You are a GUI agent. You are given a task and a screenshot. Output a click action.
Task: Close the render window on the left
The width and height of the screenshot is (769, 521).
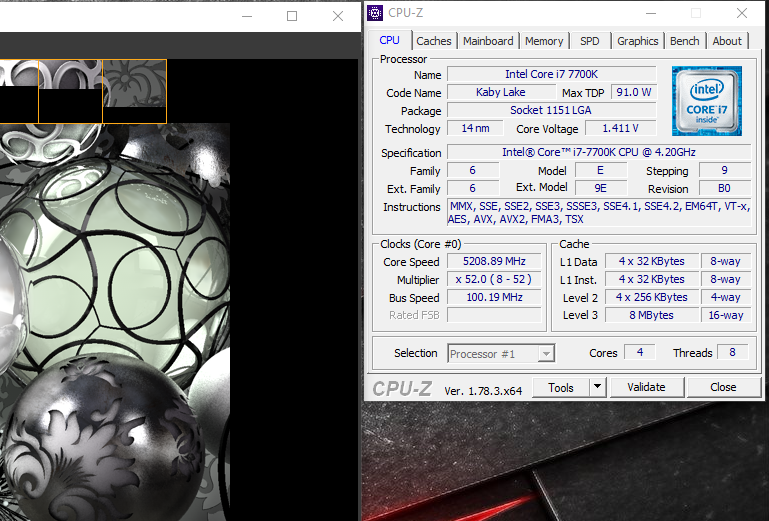pyautogui.click(x=337, y=16)
